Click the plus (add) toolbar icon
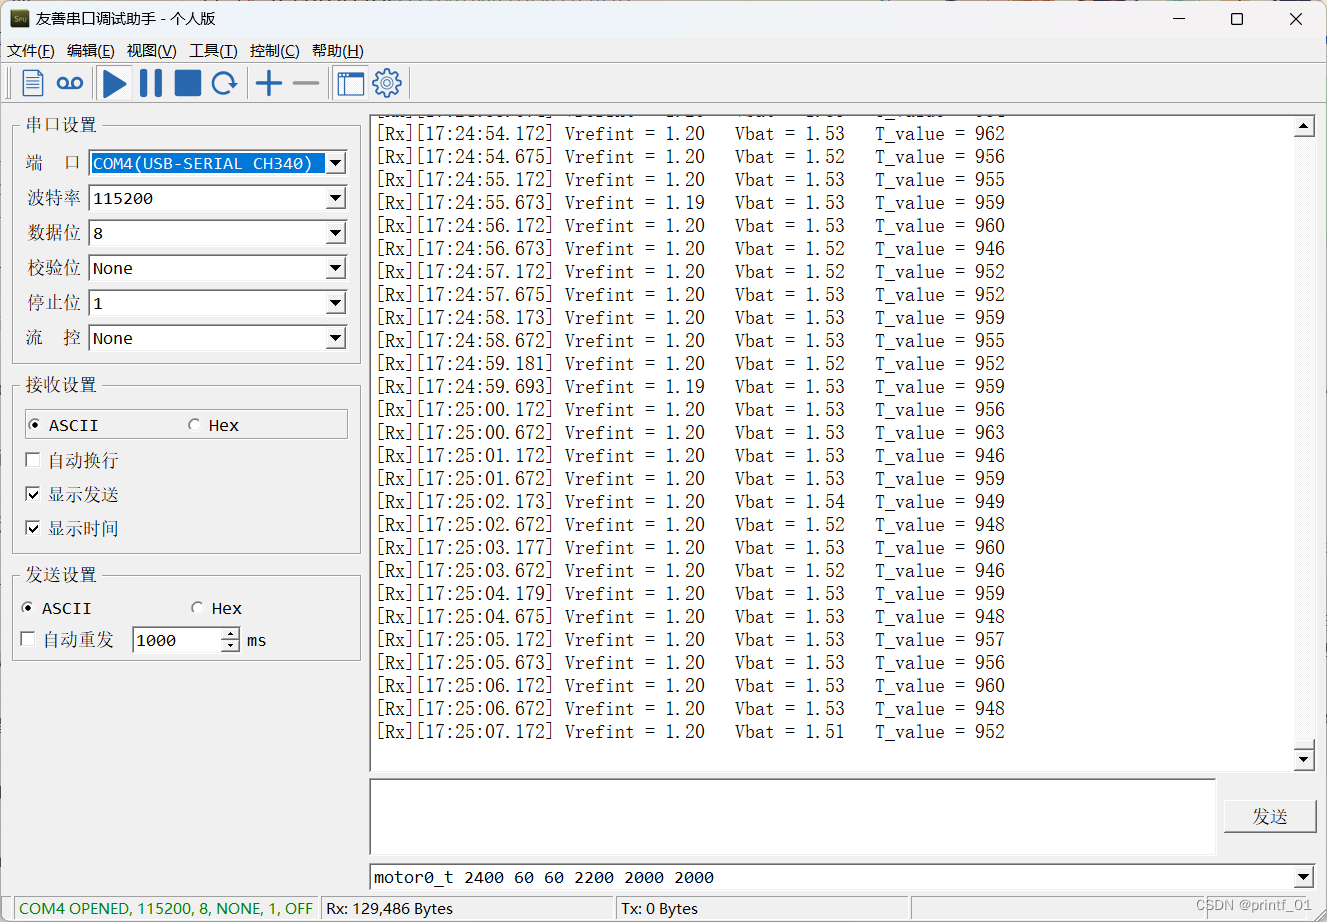This screenshot has height=922, width=1327. coord(269,84)
